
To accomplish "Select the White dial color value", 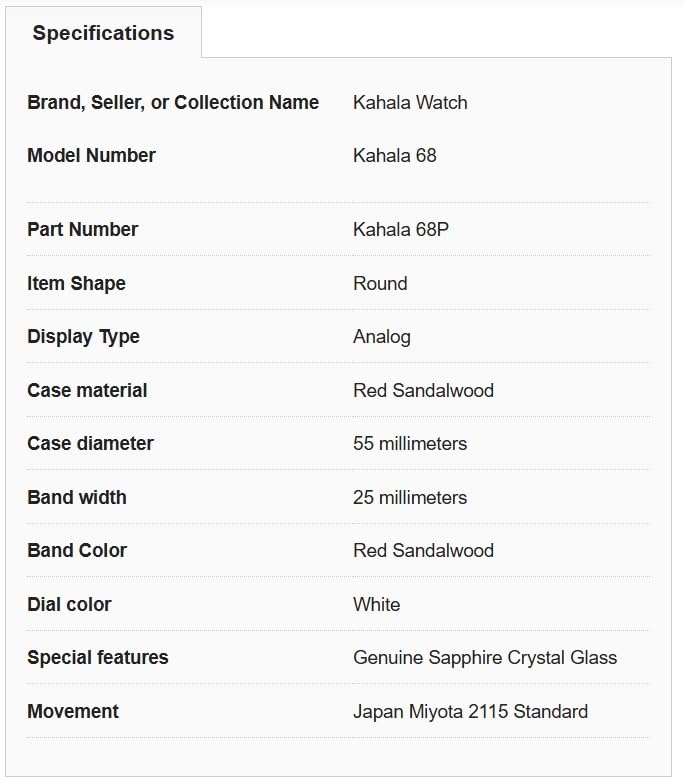I will click(x=377, y=604).
